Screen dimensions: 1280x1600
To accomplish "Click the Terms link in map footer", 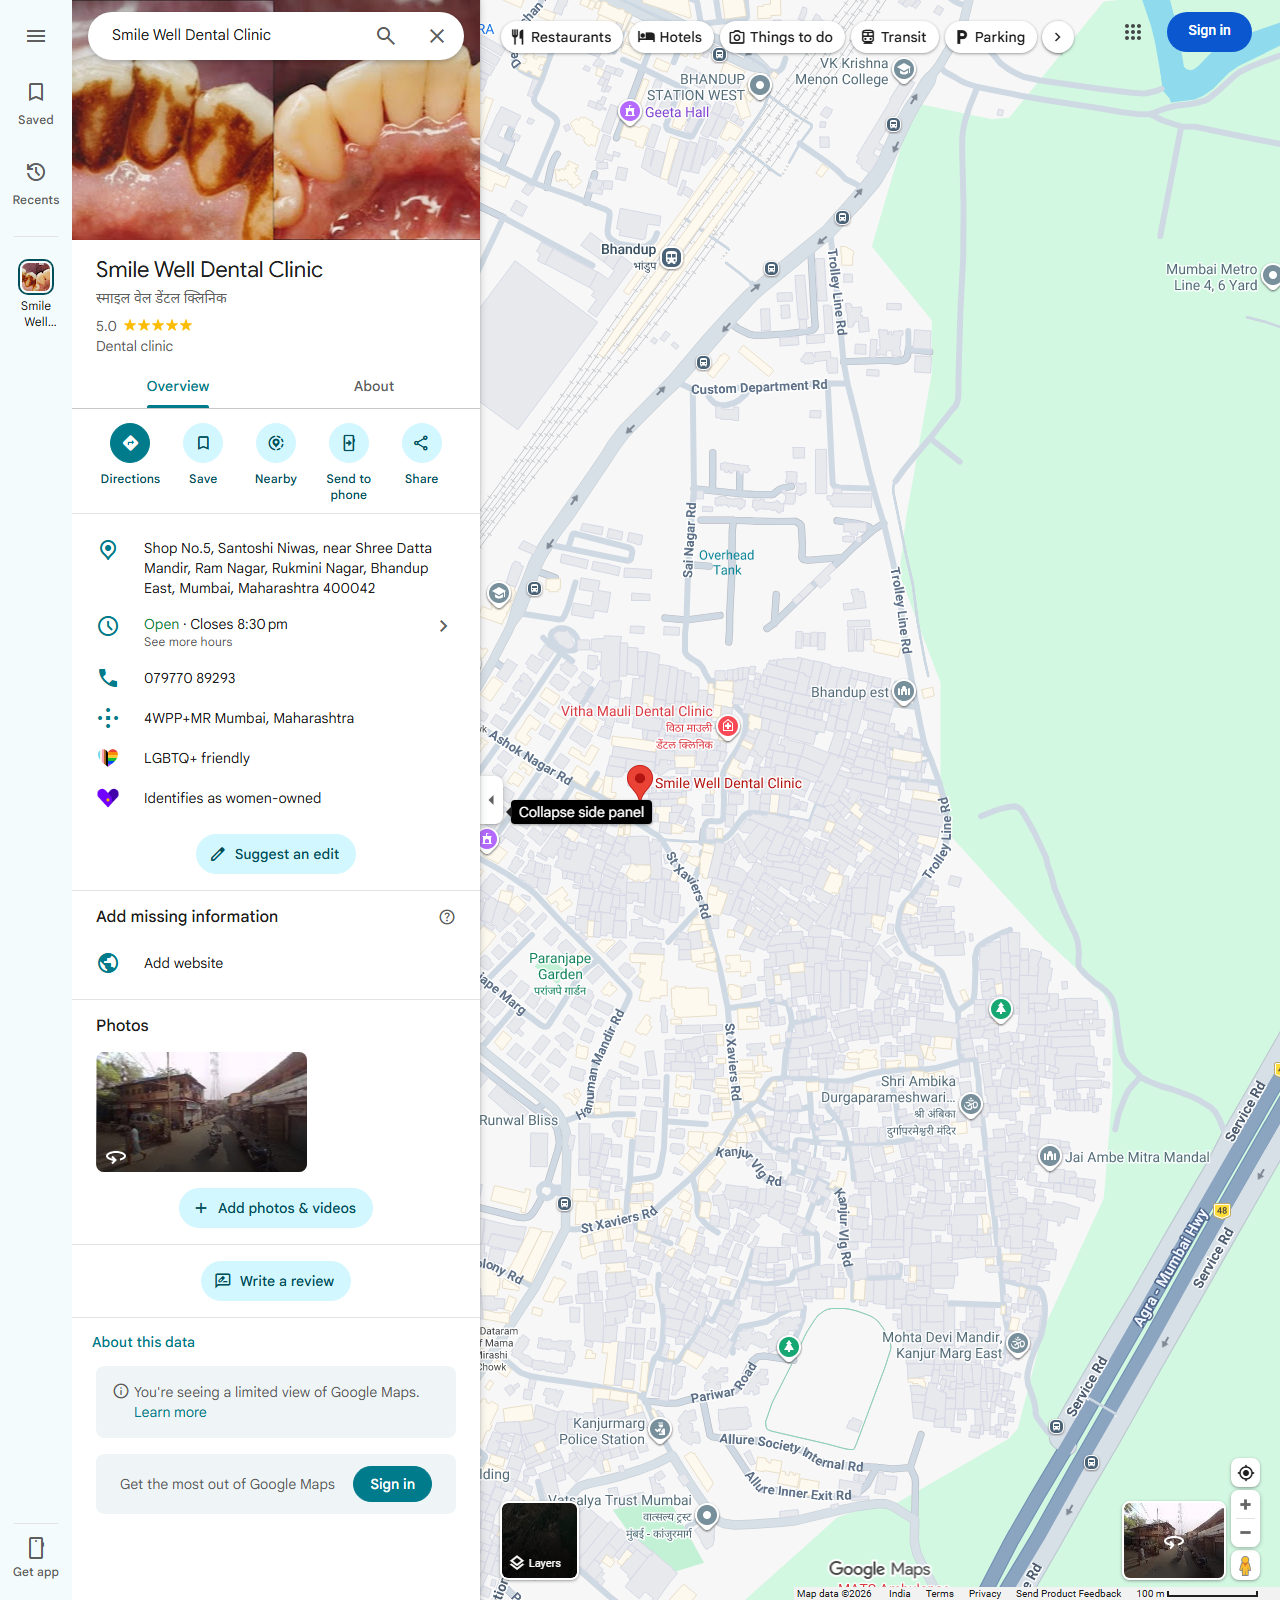I will (939, 1593).
